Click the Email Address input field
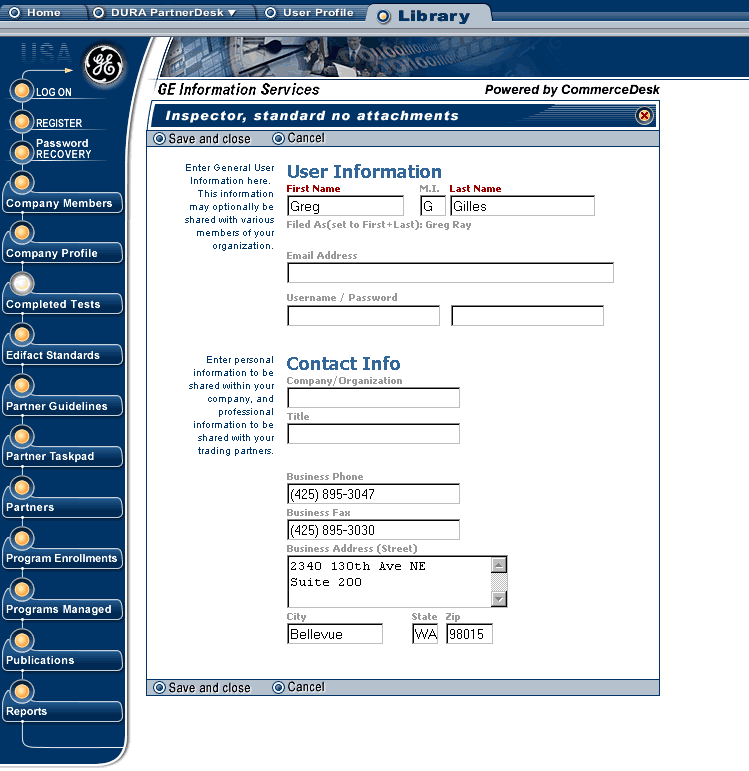 click(449, 273)
